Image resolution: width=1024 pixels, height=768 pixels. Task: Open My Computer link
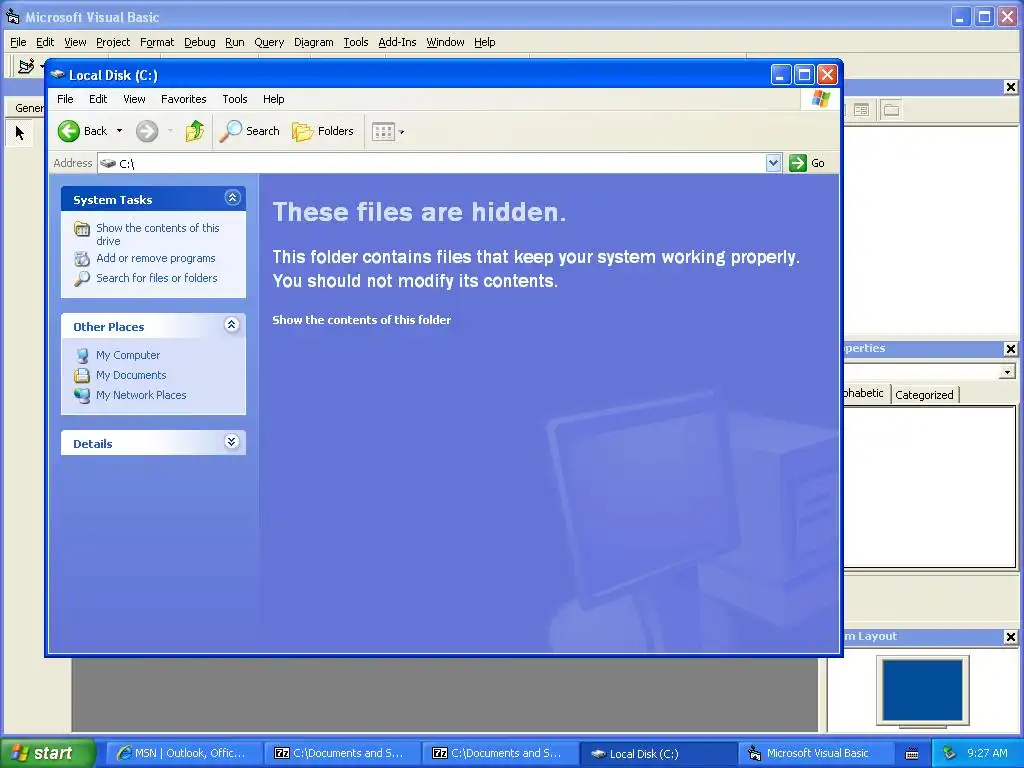point(128,355)
